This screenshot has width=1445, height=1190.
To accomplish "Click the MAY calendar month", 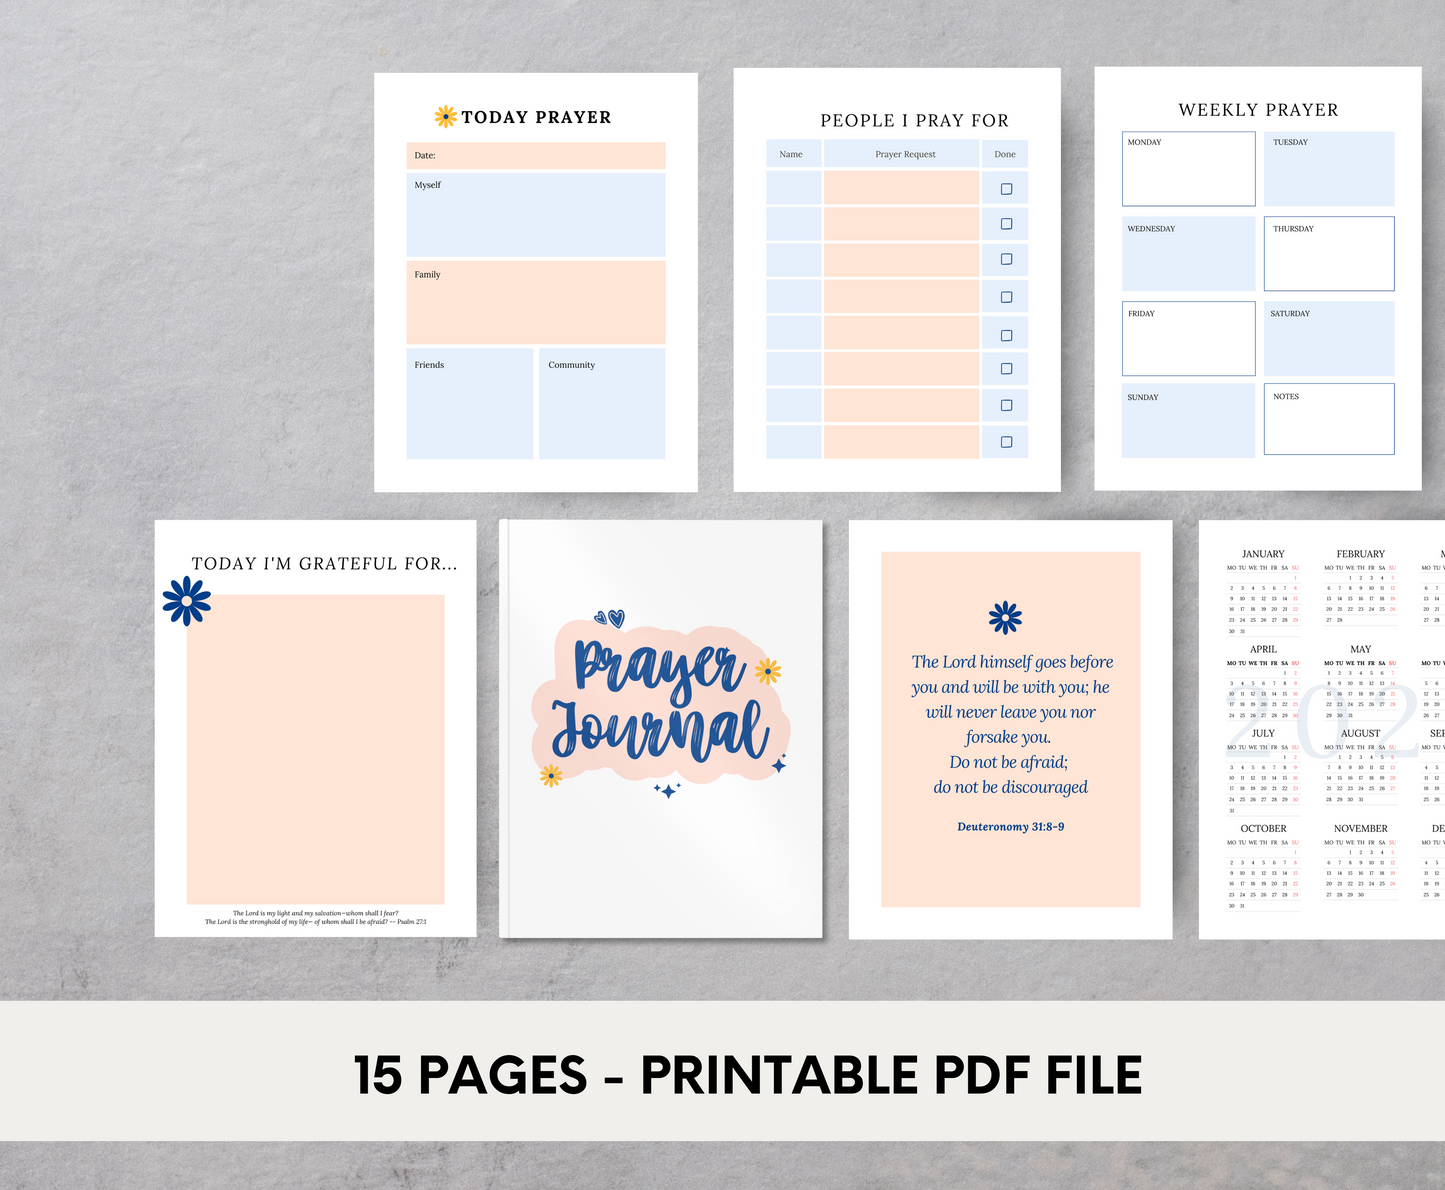I will point(1361,682).
